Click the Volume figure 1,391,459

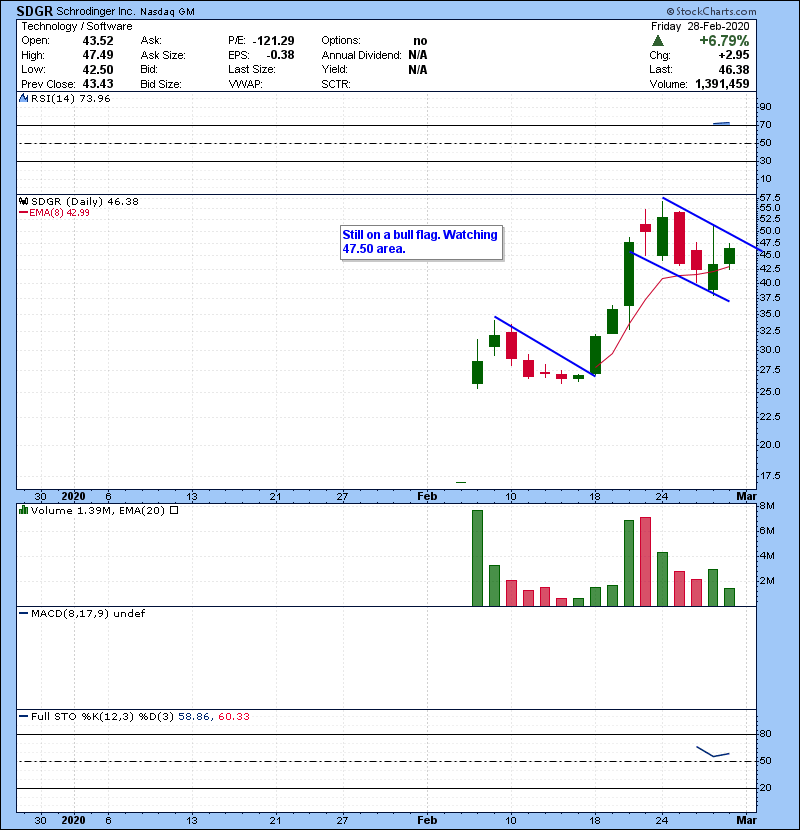point(722,84)
